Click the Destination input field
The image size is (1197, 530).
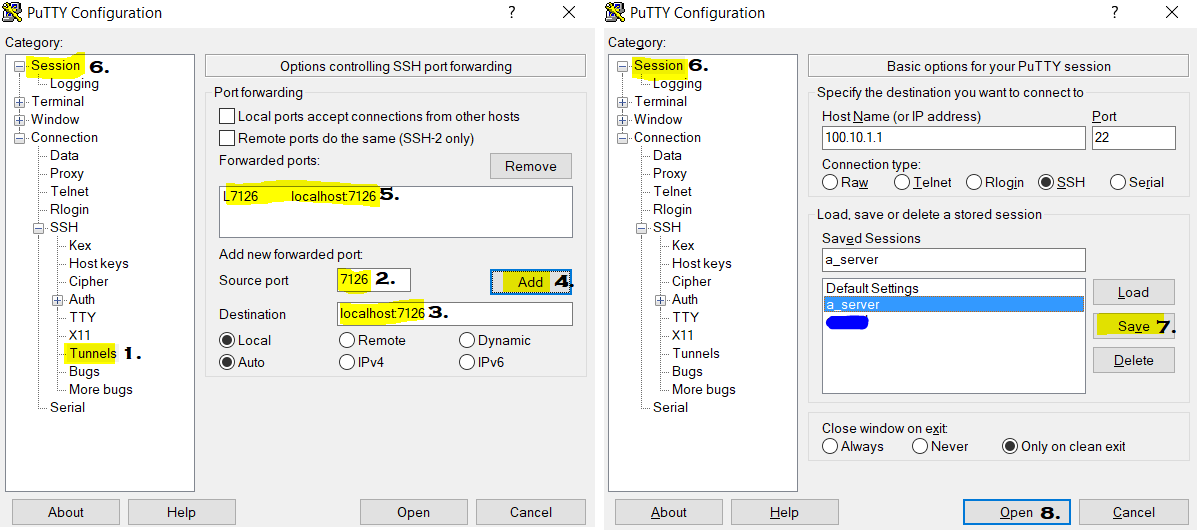coord(455,314)
